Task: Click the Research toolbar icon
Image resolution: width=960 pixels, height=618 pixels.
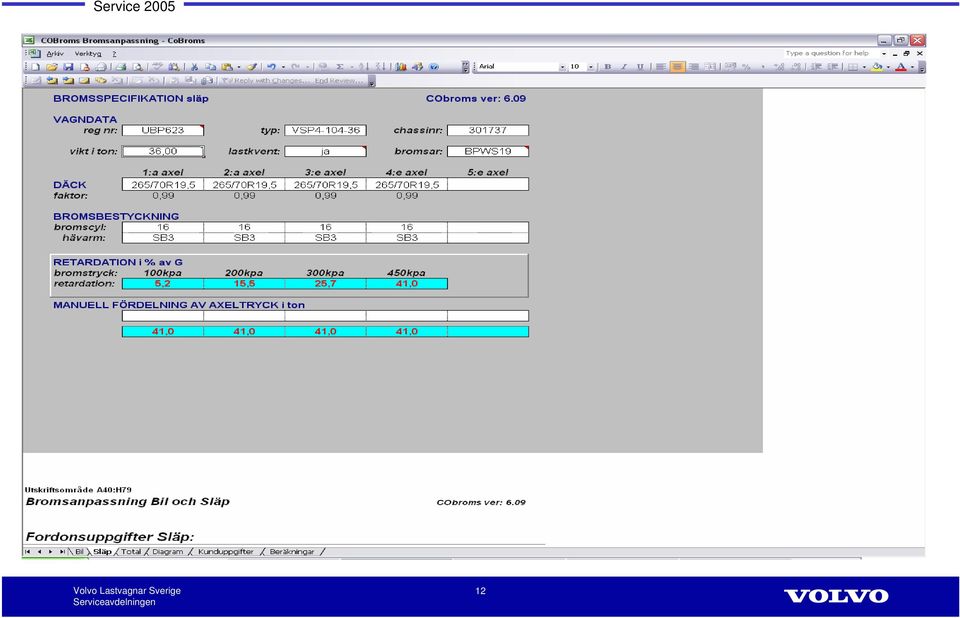Action: [174, 67]
